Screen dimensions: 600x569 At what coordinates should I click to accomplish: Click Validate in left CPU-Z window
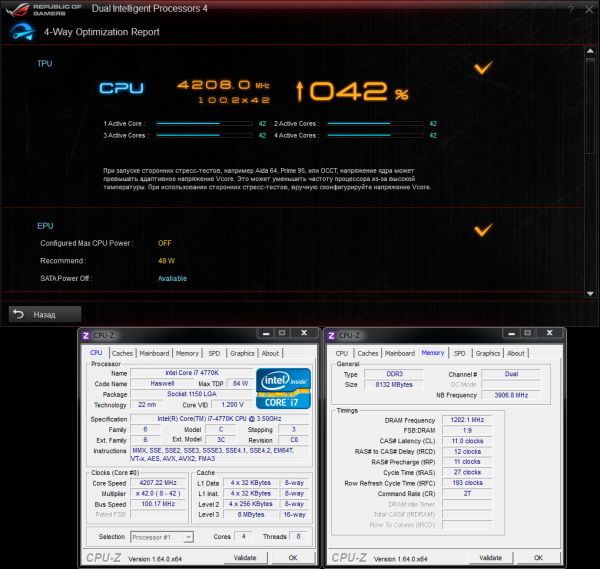[245, 558]
